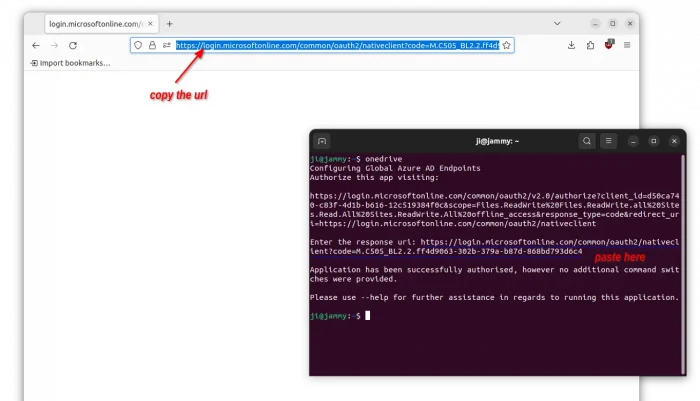Click the ublock extension icon in toolbar
The height and width of the screenshot is (401, 700).
tap(608, 45)
